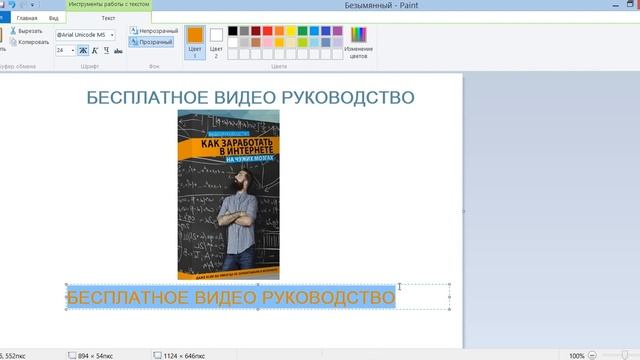The image size is (640, 360).
Task: Click the Цвет 1 foreground color button
Action: pos(195,42)
